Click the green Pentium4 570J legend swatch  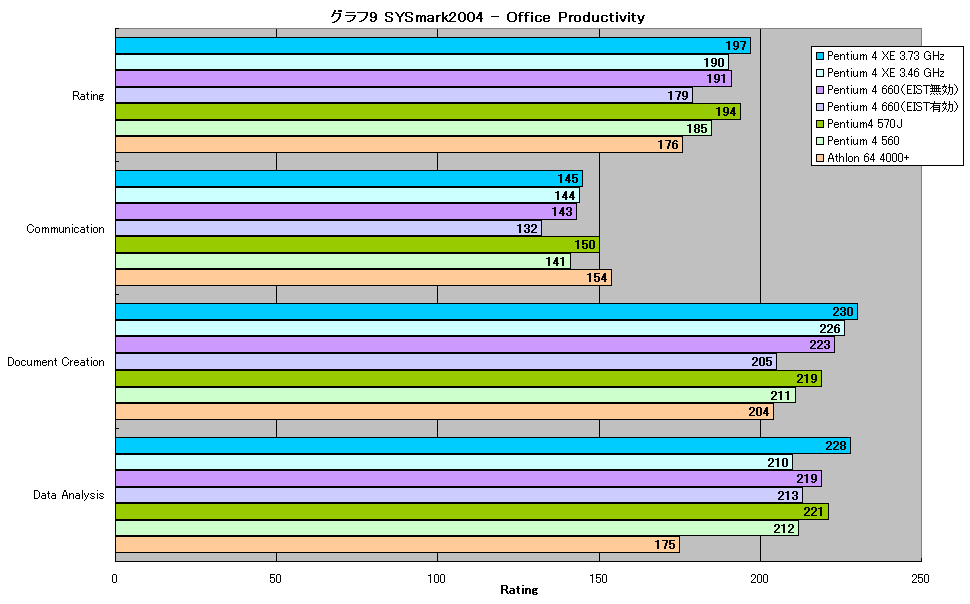click(820, 124)
